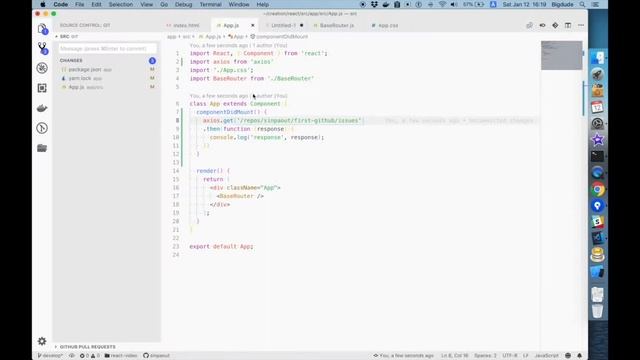640x360 pixels.
Task: Open the File menu
Action: (x=80, y=4)
